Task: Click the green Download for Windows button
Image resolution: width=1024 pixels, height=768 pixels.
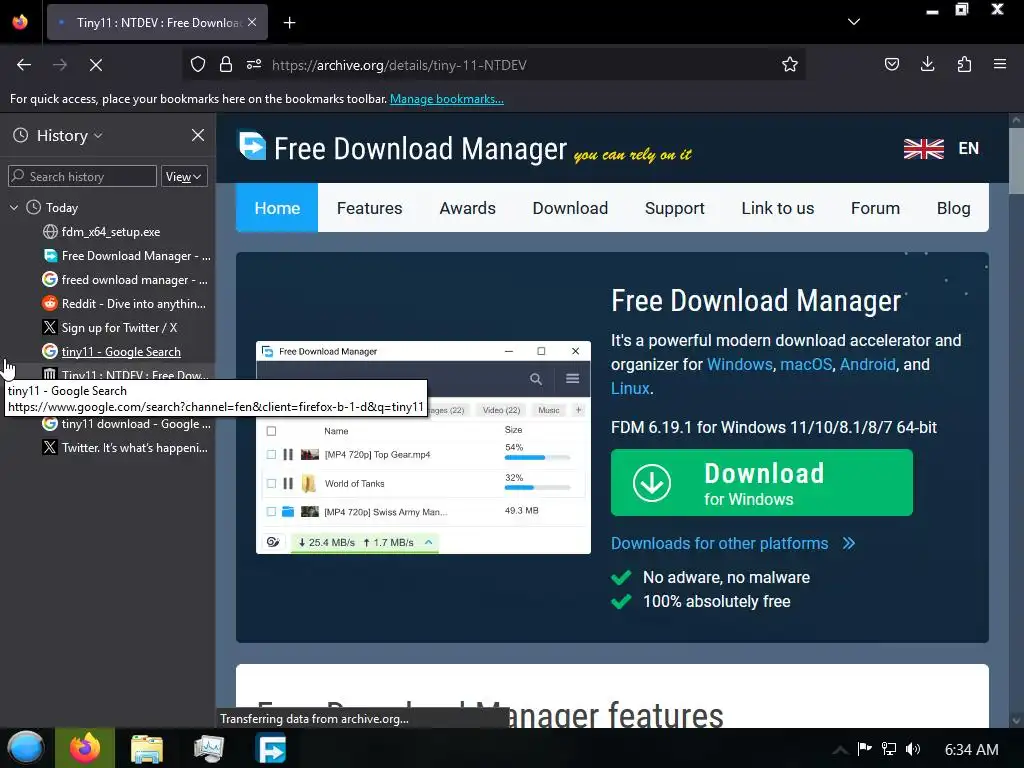Action: click(x=761, y=483)
